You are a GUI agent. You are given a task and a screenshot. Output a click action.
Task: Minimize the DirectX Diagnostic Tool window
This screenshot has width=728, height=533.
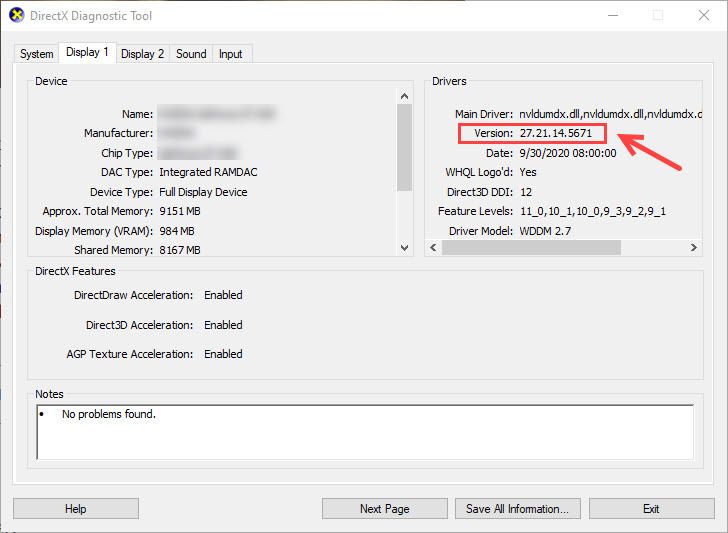click(613, 15)
